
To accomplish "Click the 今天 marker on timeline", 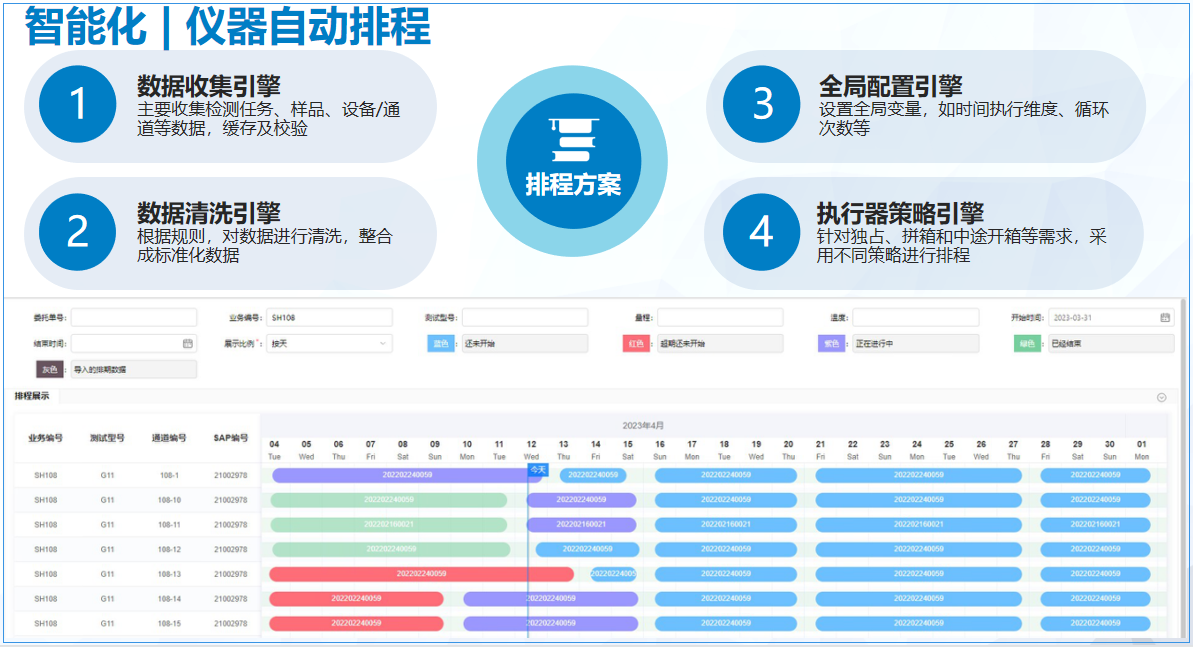I will pos(538,469).
